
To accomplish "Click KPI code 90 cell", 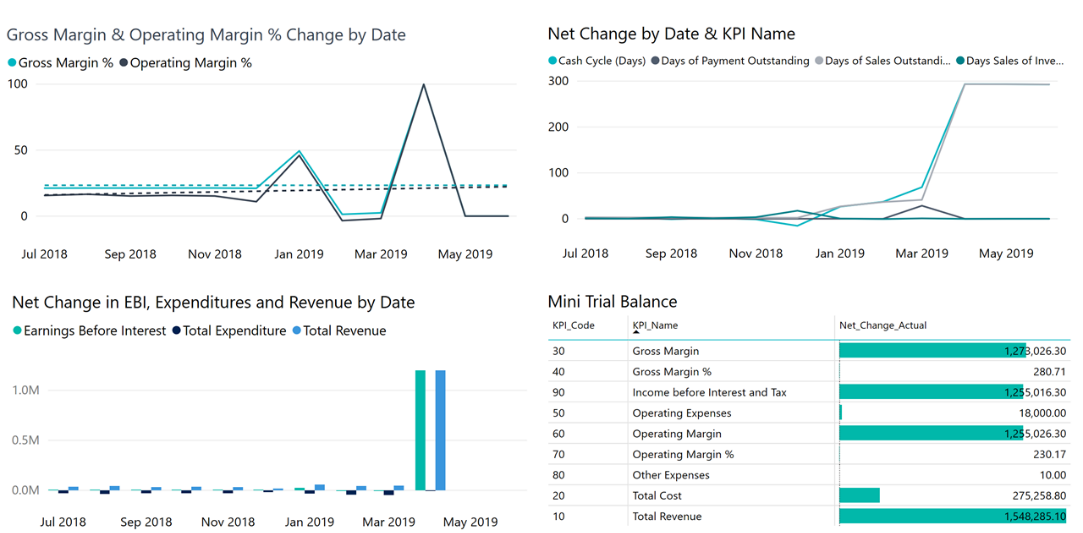I will tap(588, 392).
